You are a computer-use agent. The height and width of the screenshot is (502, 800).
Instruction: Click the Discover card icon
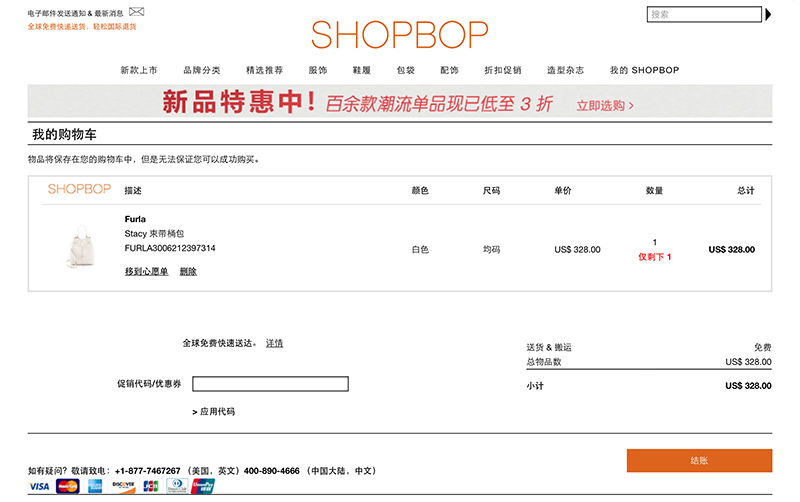[123, 487]
